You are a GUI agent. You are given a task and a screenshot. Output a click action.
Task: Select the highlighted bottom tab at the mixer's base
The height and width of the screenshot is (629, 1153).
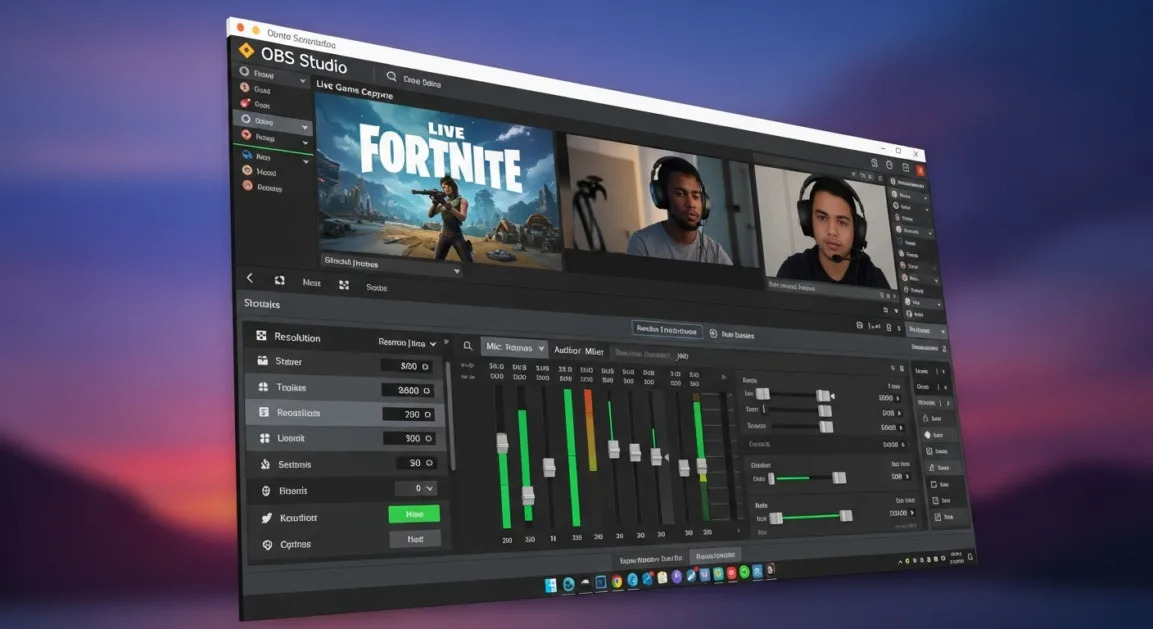(x=715, y=555)
